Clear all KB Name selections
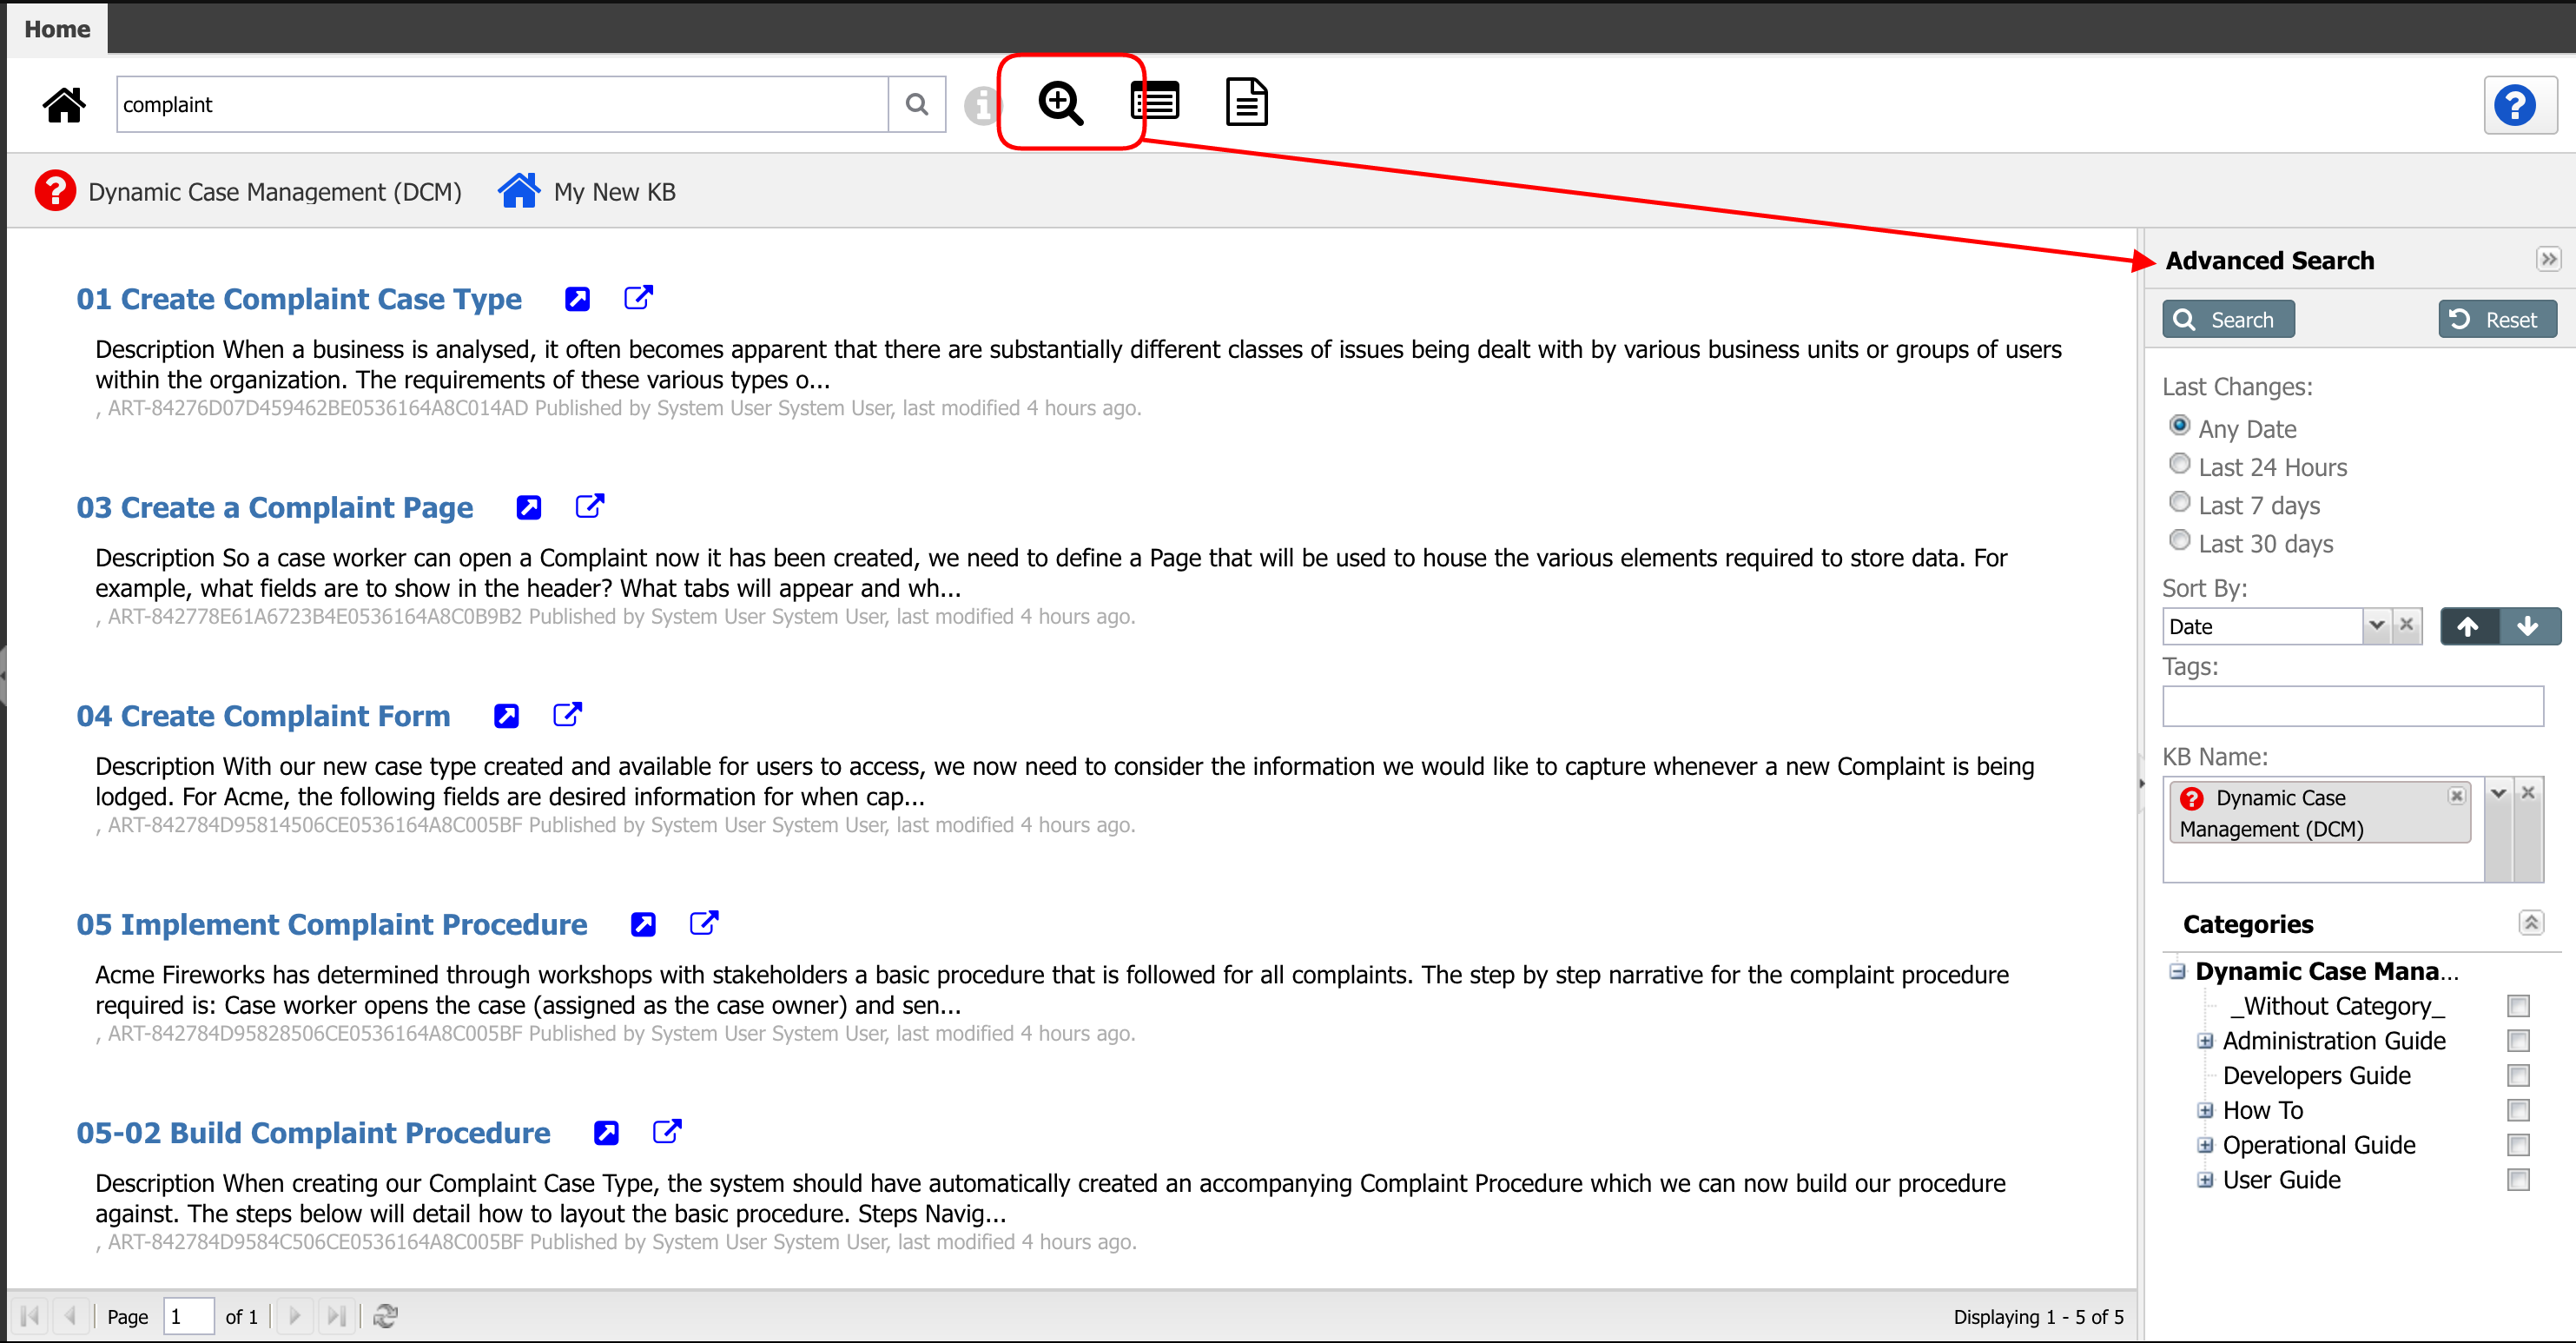 (x=2528, y=793)
